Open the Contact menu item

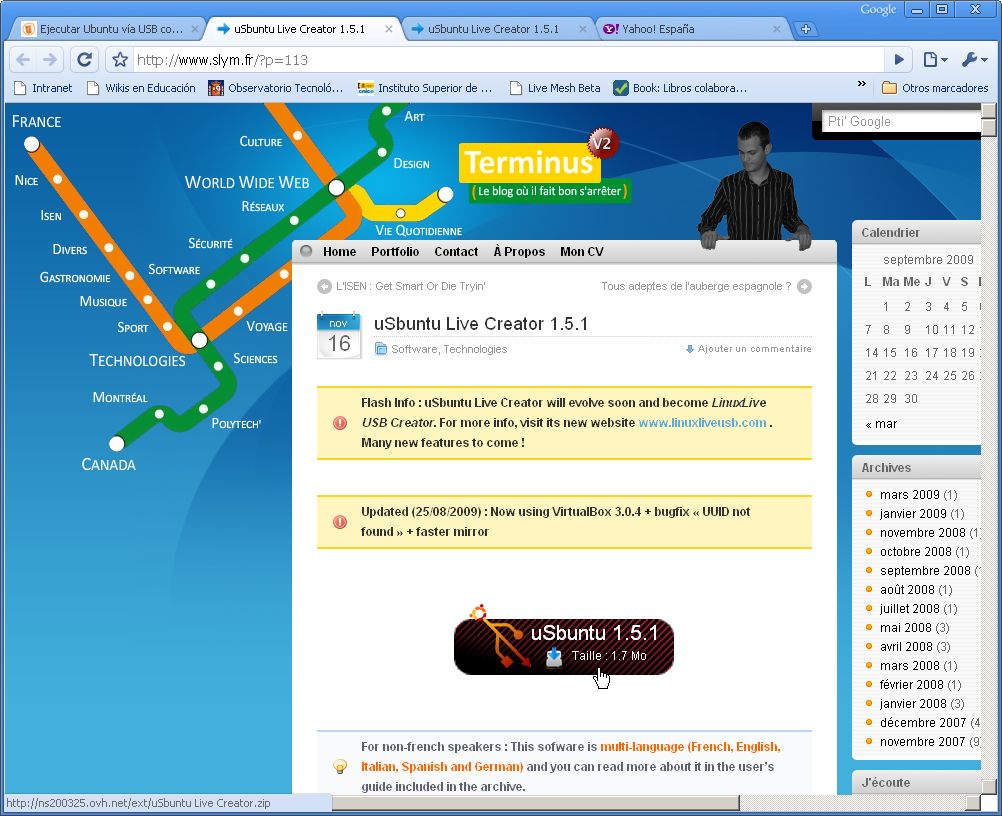456,252
